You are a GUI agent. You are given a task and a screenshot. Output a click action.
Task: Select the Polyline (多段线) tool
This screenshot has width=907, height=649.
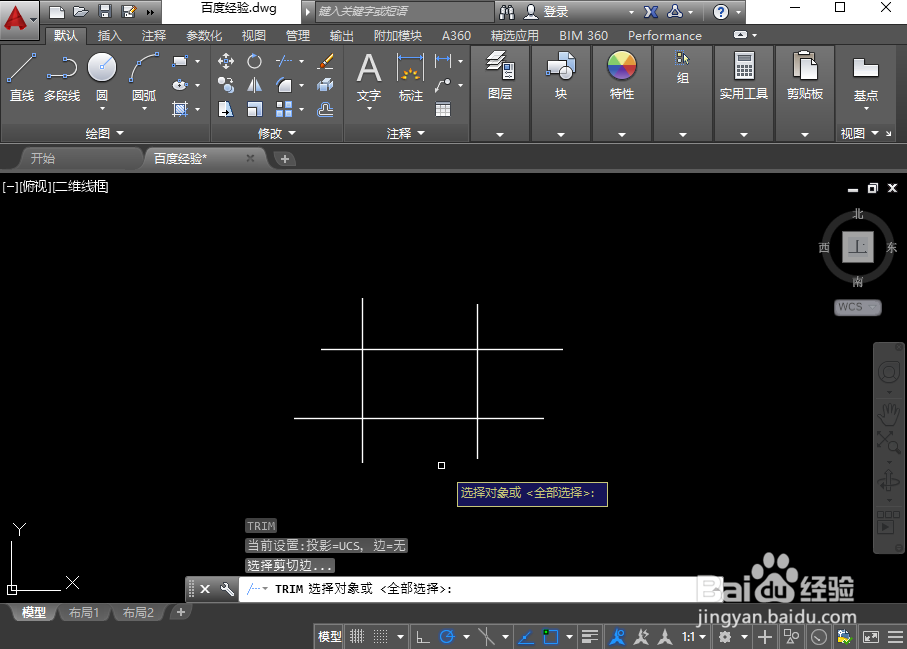pyautogui.click(x=62, y=77)
